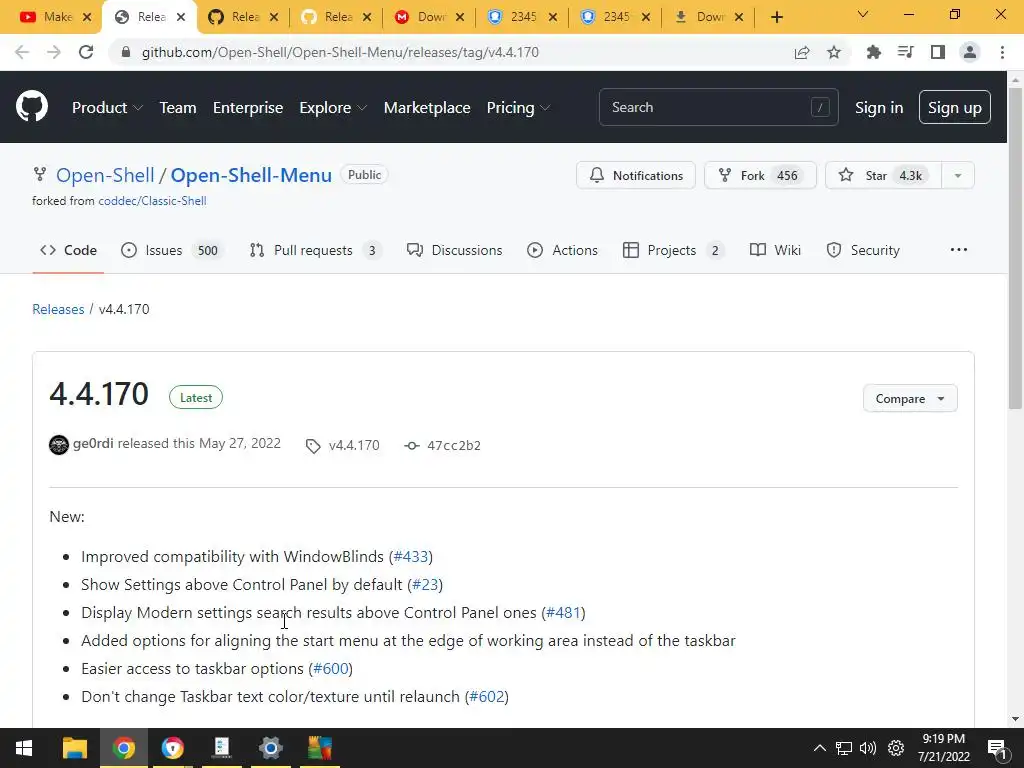Click the Marketplace nav link
Image resolution: width=1024 pixels, height=768 pixels.
(427, 108)
